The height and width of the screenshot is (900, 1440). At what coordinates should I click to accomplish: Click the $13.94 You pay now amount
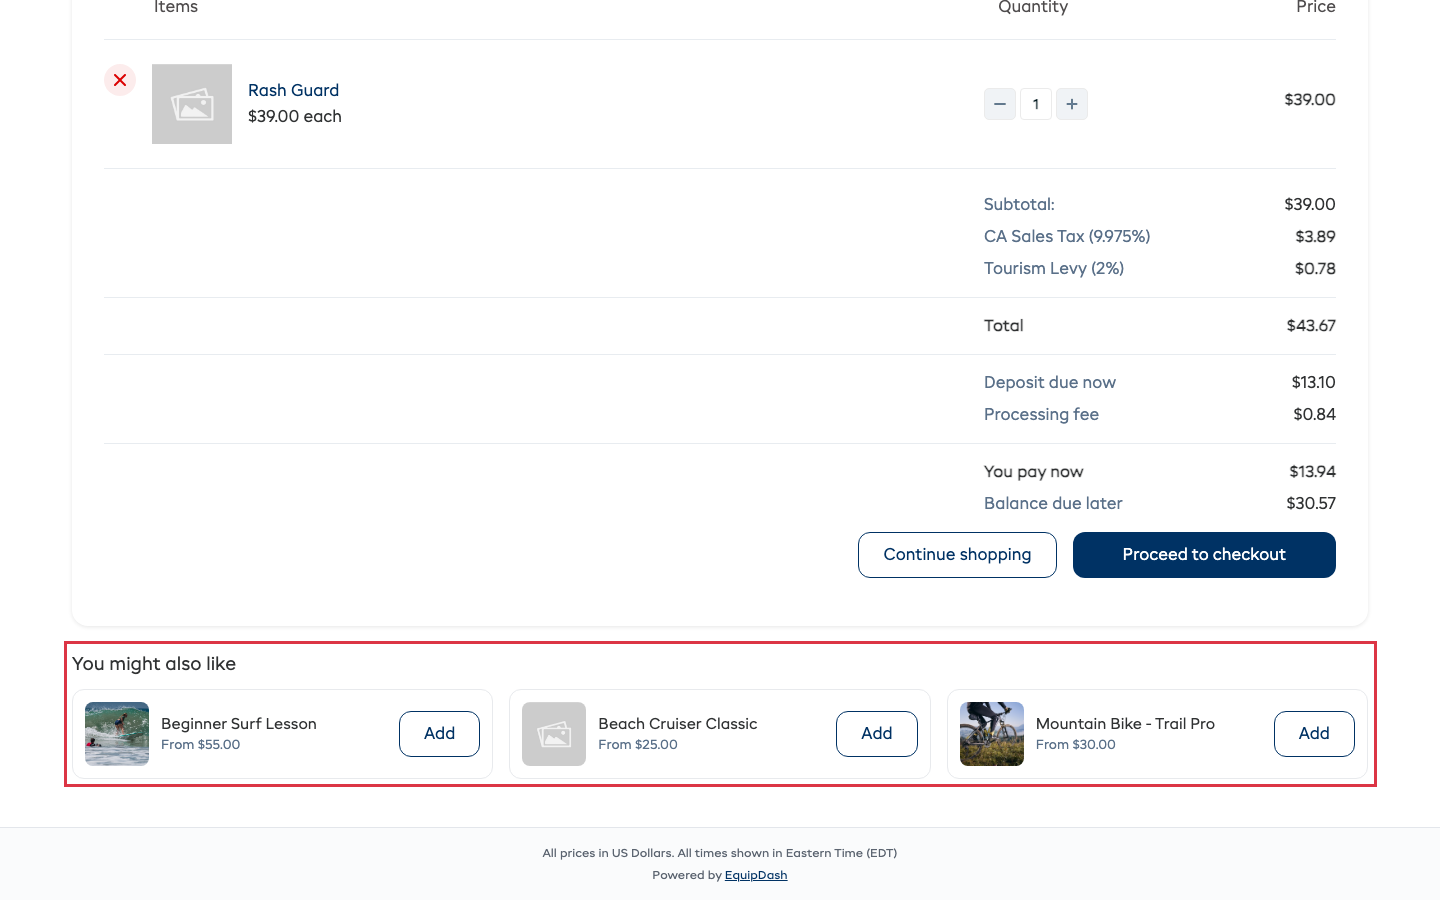[x=1312, y=472]
